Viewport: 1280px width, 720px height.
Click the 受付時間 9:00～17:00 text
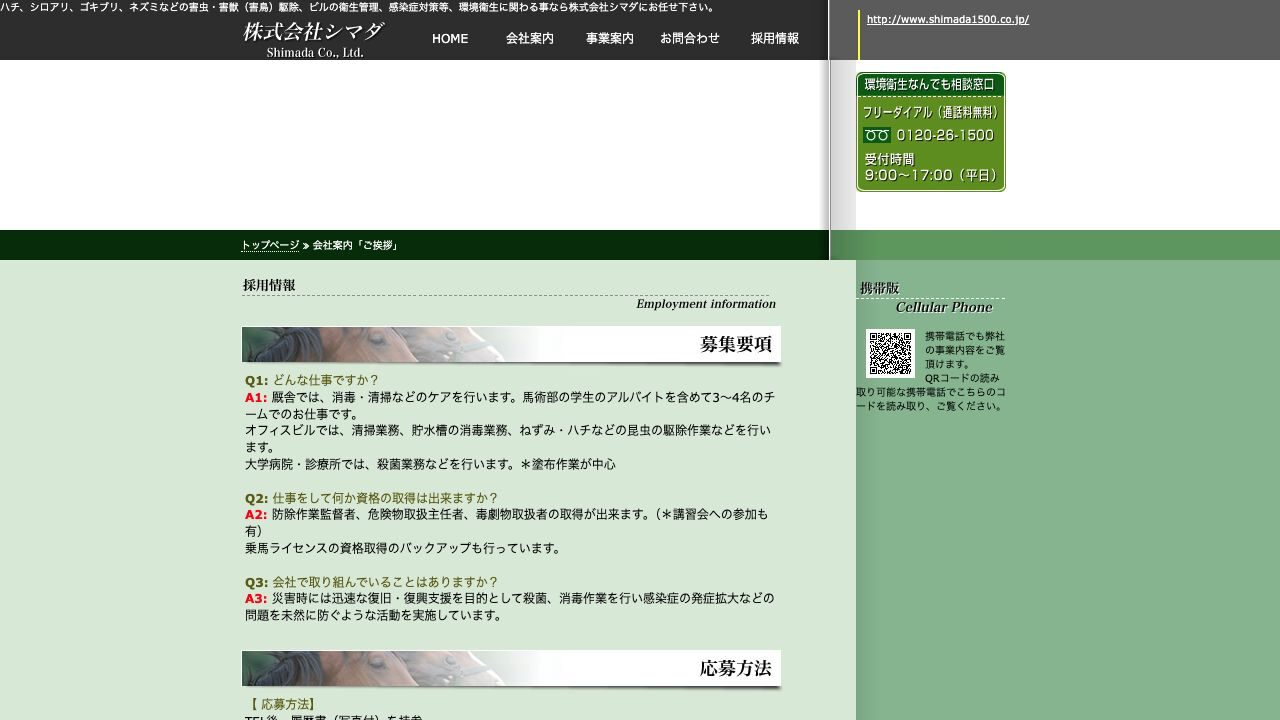click(931, 167)
